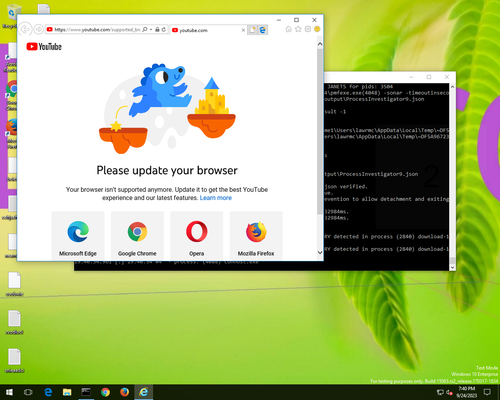Click the YouTube logo

click(x=44, y=47)
